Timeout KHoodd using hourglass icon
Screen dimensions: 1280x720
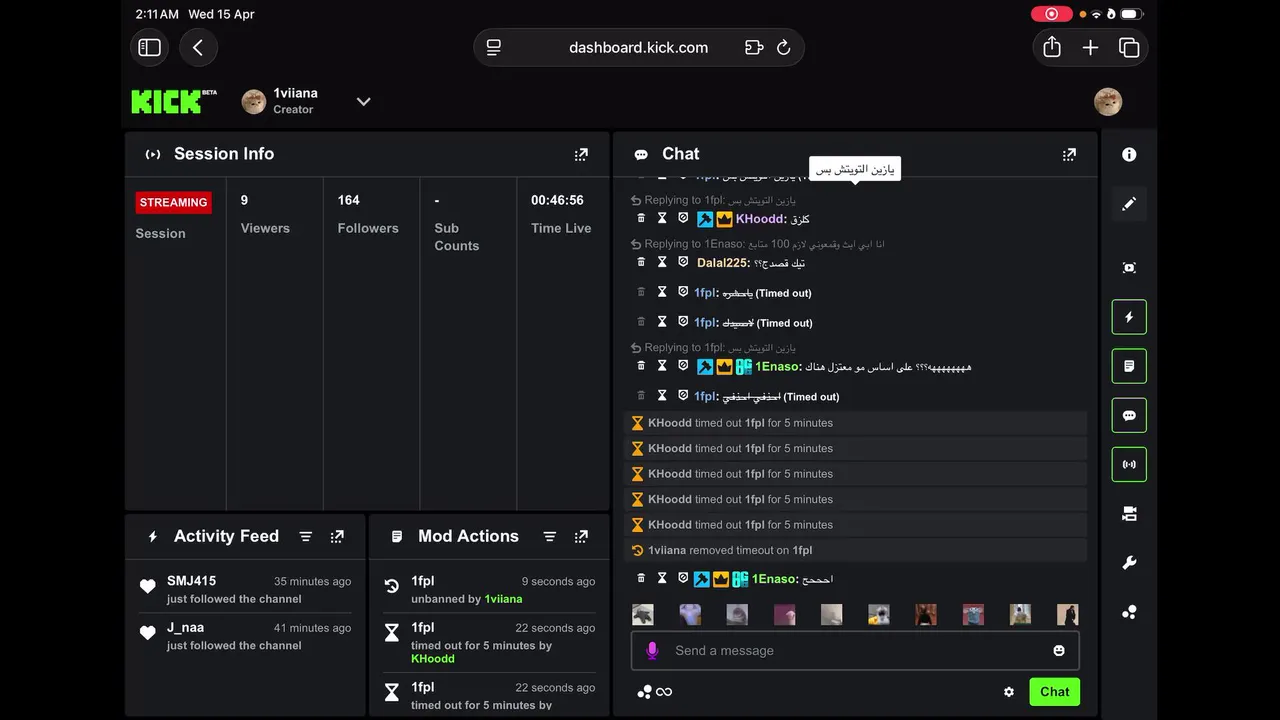pos(662,218)
